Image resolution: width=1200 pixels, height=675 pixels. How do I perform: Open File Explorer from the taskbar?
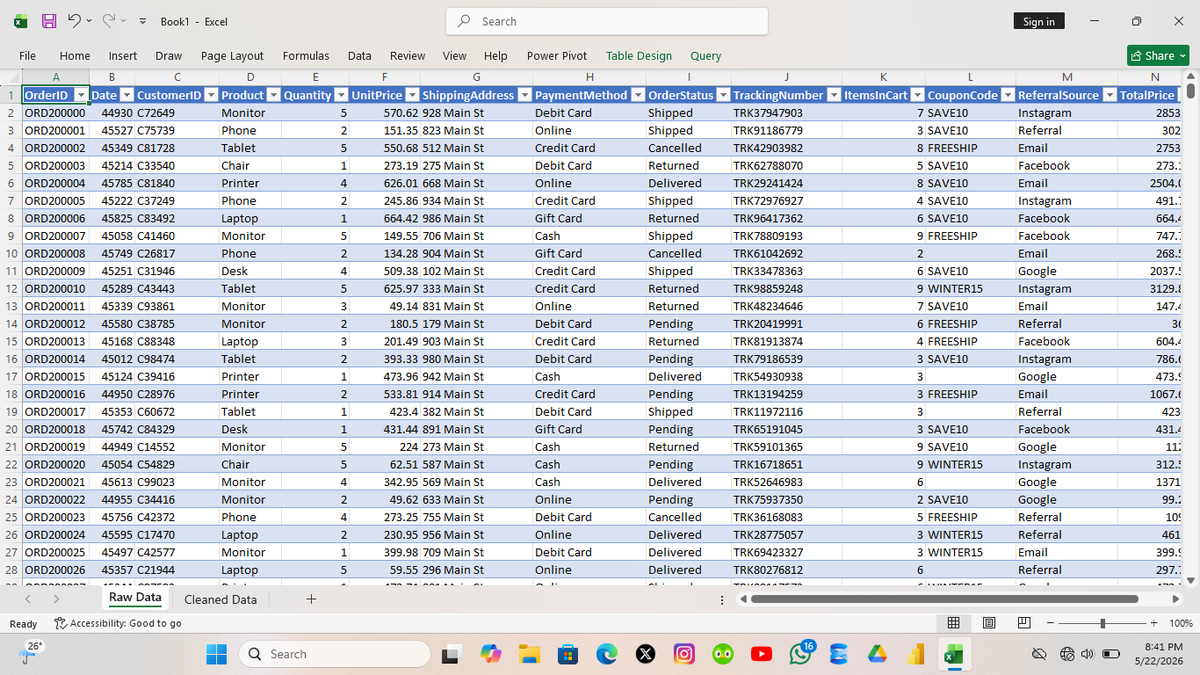pyautogui.click(x=529, y=654)
